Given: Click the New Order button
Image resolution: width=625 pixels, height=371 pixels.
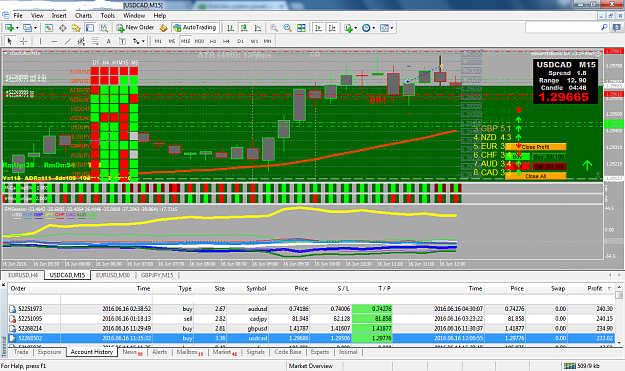Looking at the screenshot, I should coord(135,27).
